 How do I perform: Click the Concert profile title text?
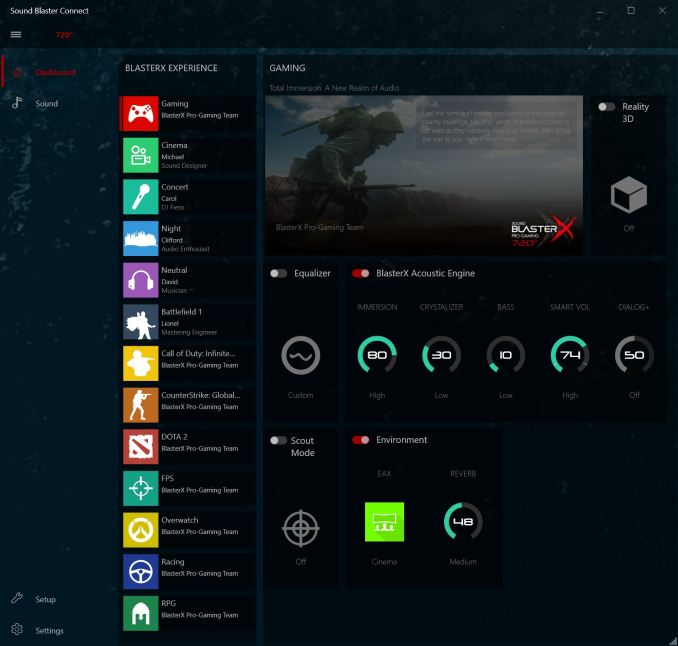(x=175, y=187)
